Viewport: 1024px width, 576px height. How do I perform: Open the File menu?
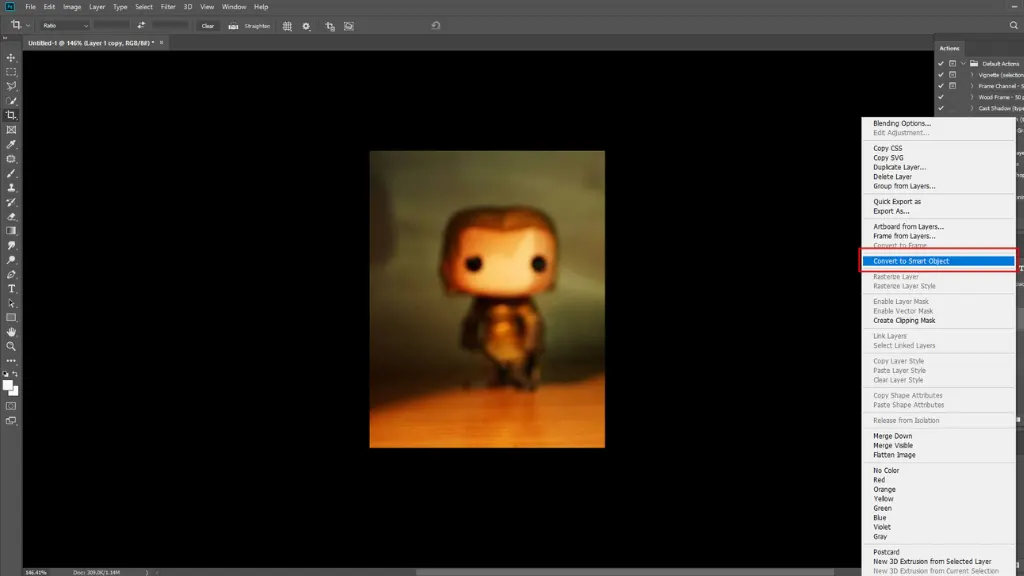tap(30, 7)
